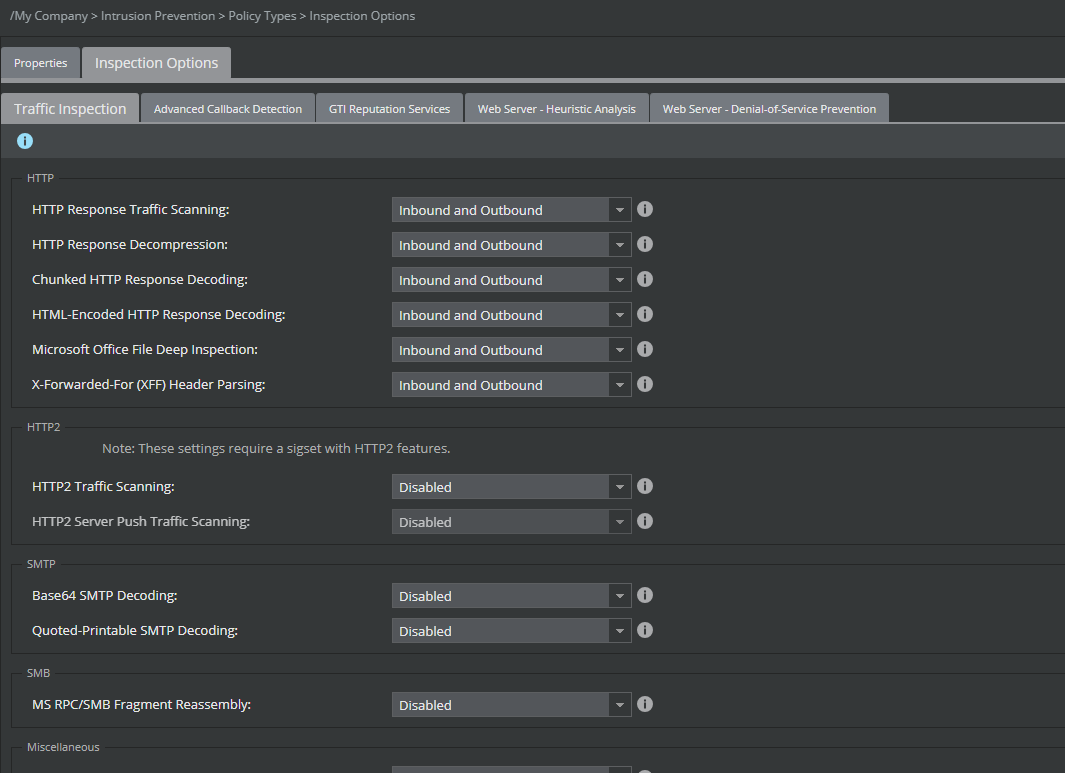Click the 'Quoted-Printable SMTP Decoding:' label
This screenshot has width=1065, height=773.
click(x=134, y=630)
